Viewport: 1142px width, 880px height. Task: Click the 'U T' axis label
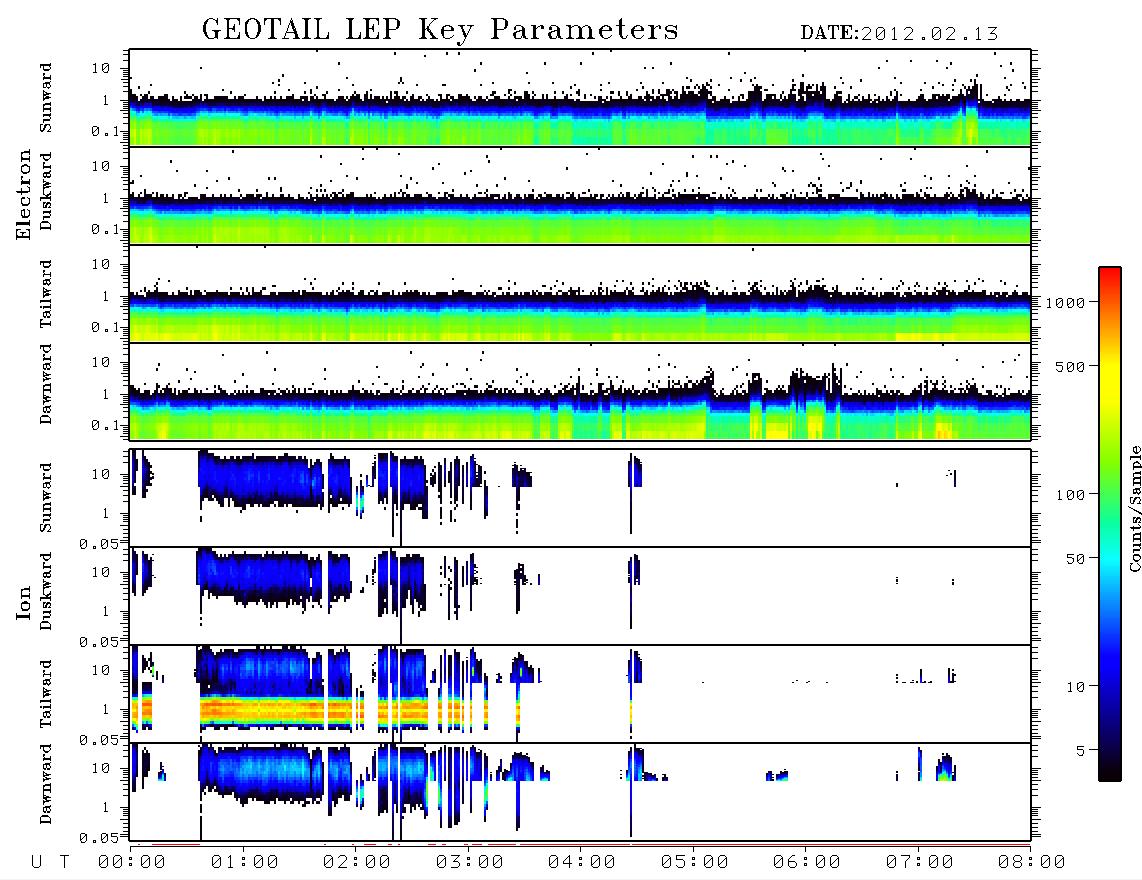point(50,863)
